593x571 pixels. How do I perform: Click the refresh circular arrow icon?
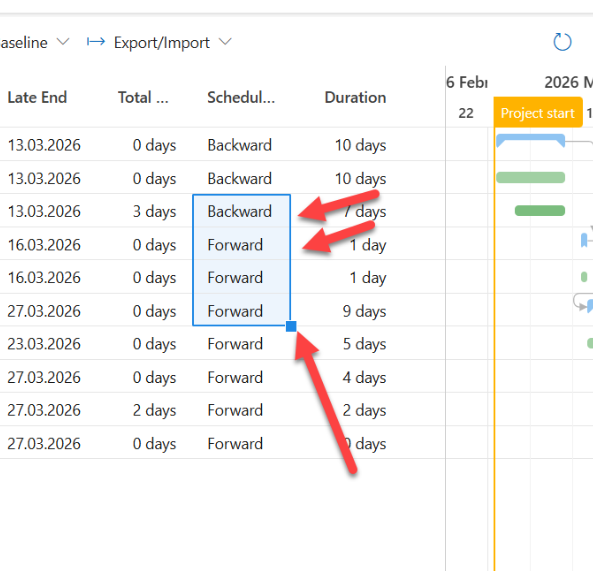click(x=562, y=42)
